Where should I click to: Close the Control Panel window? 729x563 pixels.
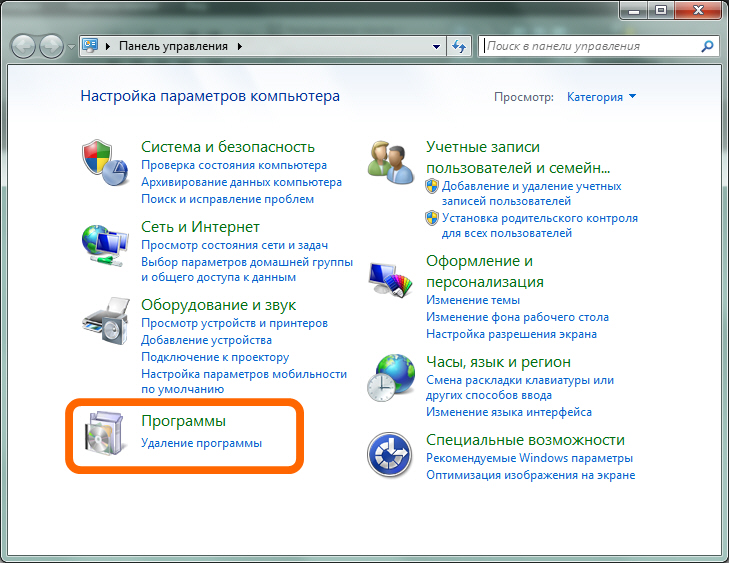pos(698,10)
